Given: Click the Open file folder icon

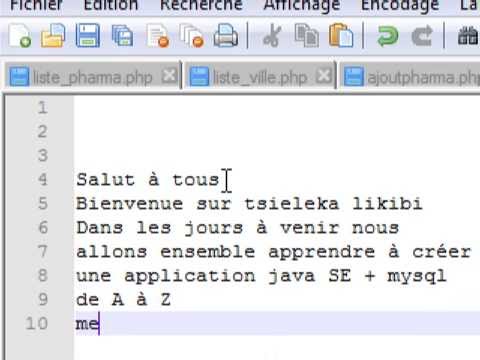Looking at the screenshot, I should click(53, 35).
